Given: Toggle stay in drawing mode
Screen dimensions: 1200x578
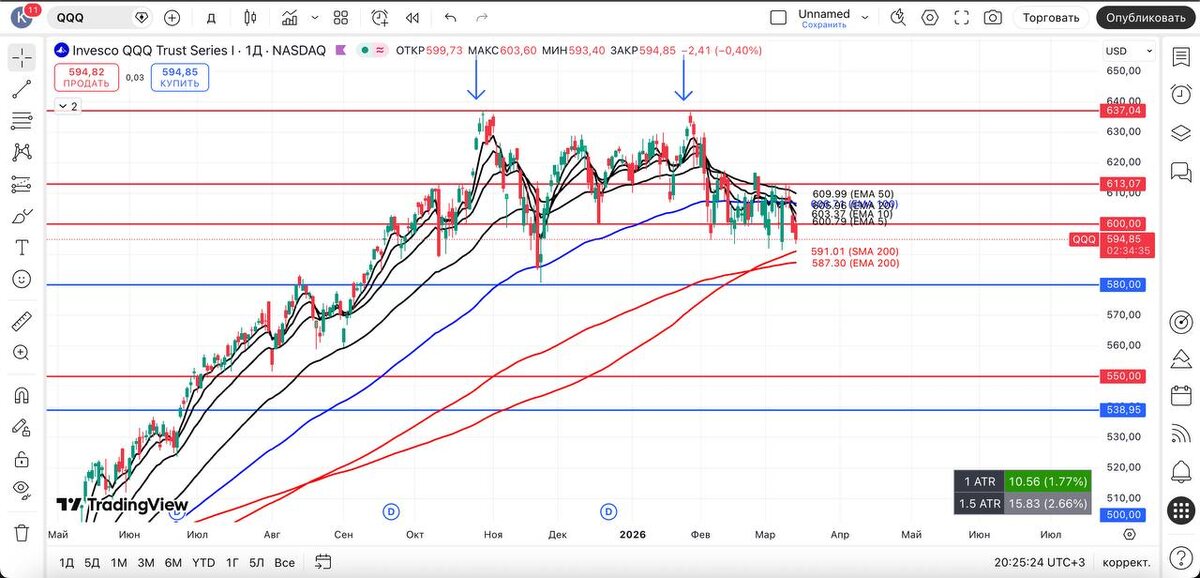Looking at the screenshot, I should pos(21,427).
